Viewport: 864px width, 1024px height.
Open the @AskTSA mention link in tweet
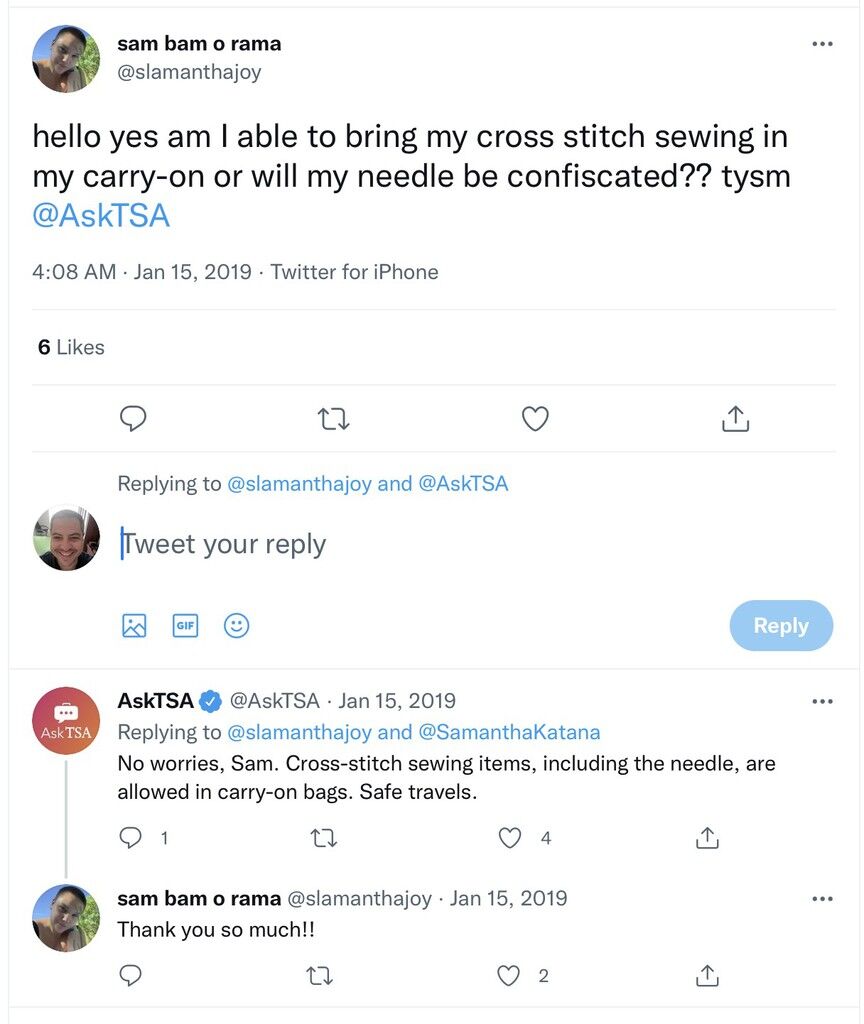(x=101, y=216)
